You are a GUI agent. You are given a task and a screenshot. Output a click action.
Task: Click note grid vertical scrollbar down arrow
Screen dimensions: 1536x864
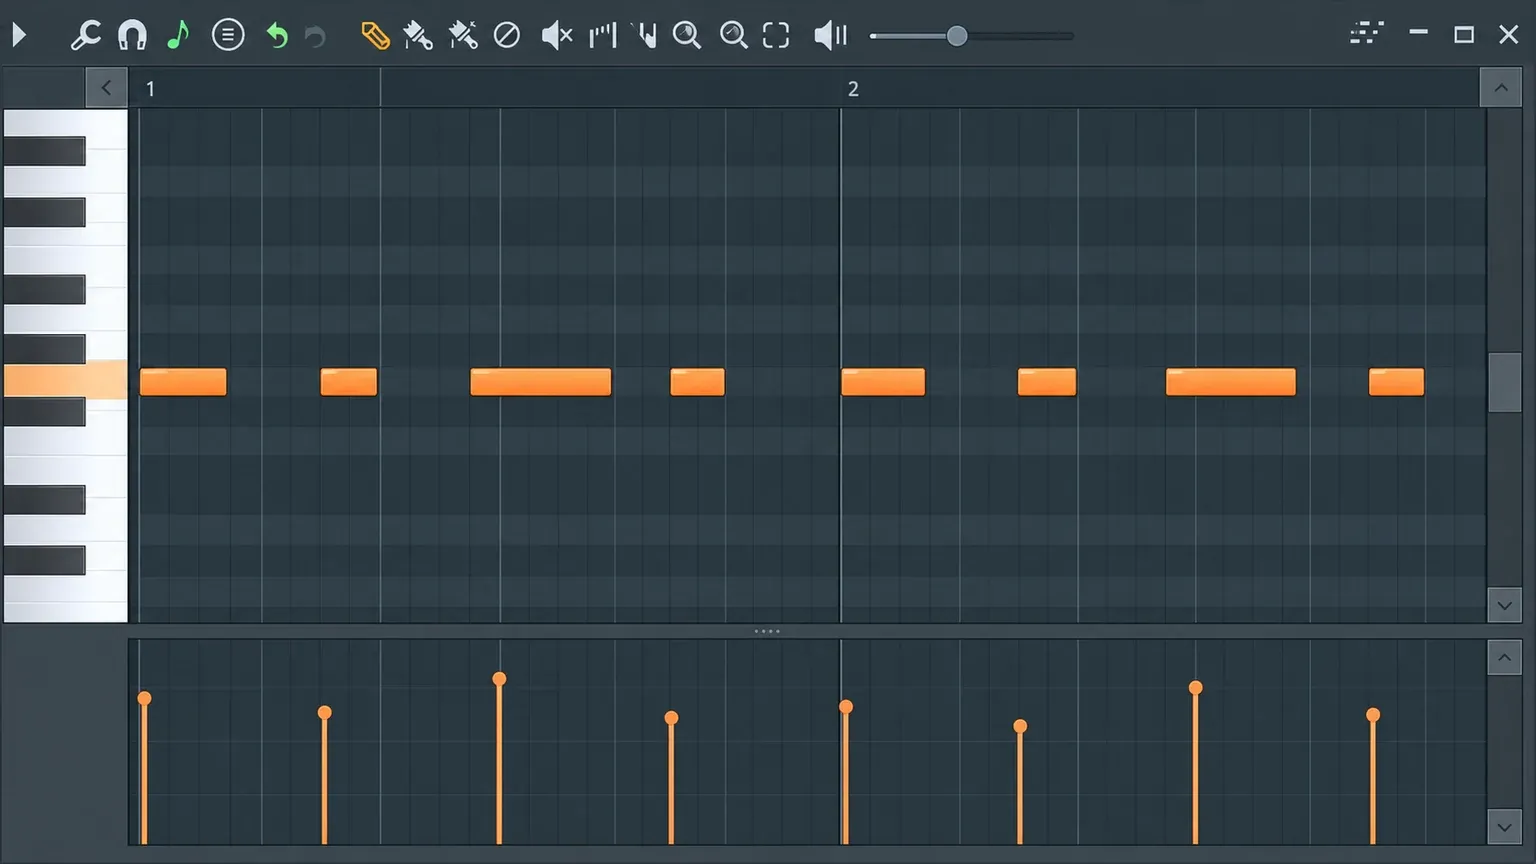click(1504, 605)
